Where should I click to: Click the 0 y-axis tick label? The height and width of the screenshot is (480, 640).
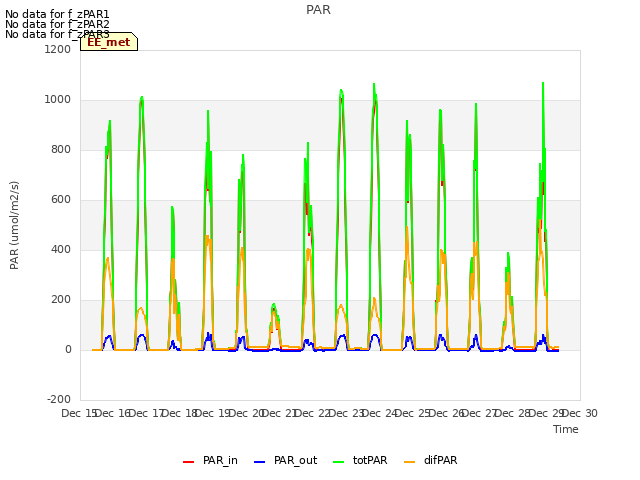68,349
